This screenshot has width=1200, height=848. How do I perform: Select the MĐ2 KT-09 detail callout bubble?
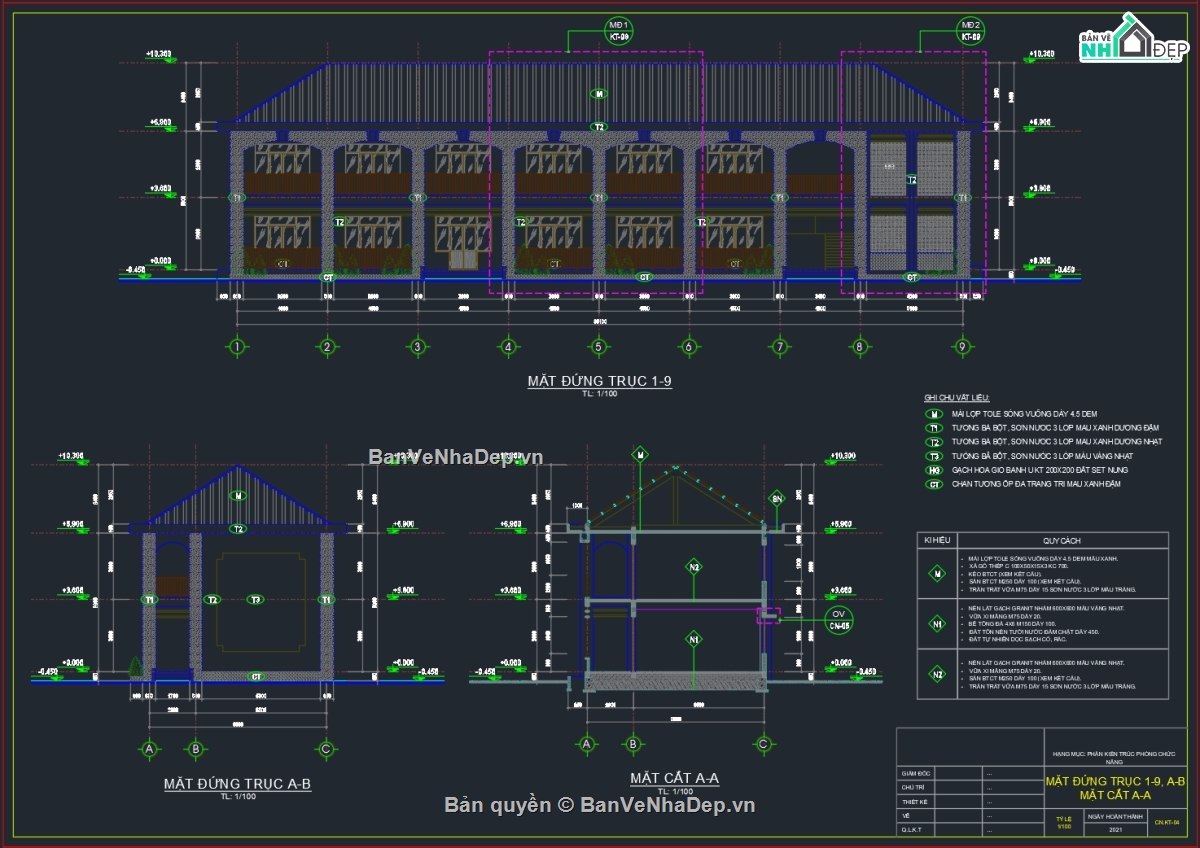(970, 30)
